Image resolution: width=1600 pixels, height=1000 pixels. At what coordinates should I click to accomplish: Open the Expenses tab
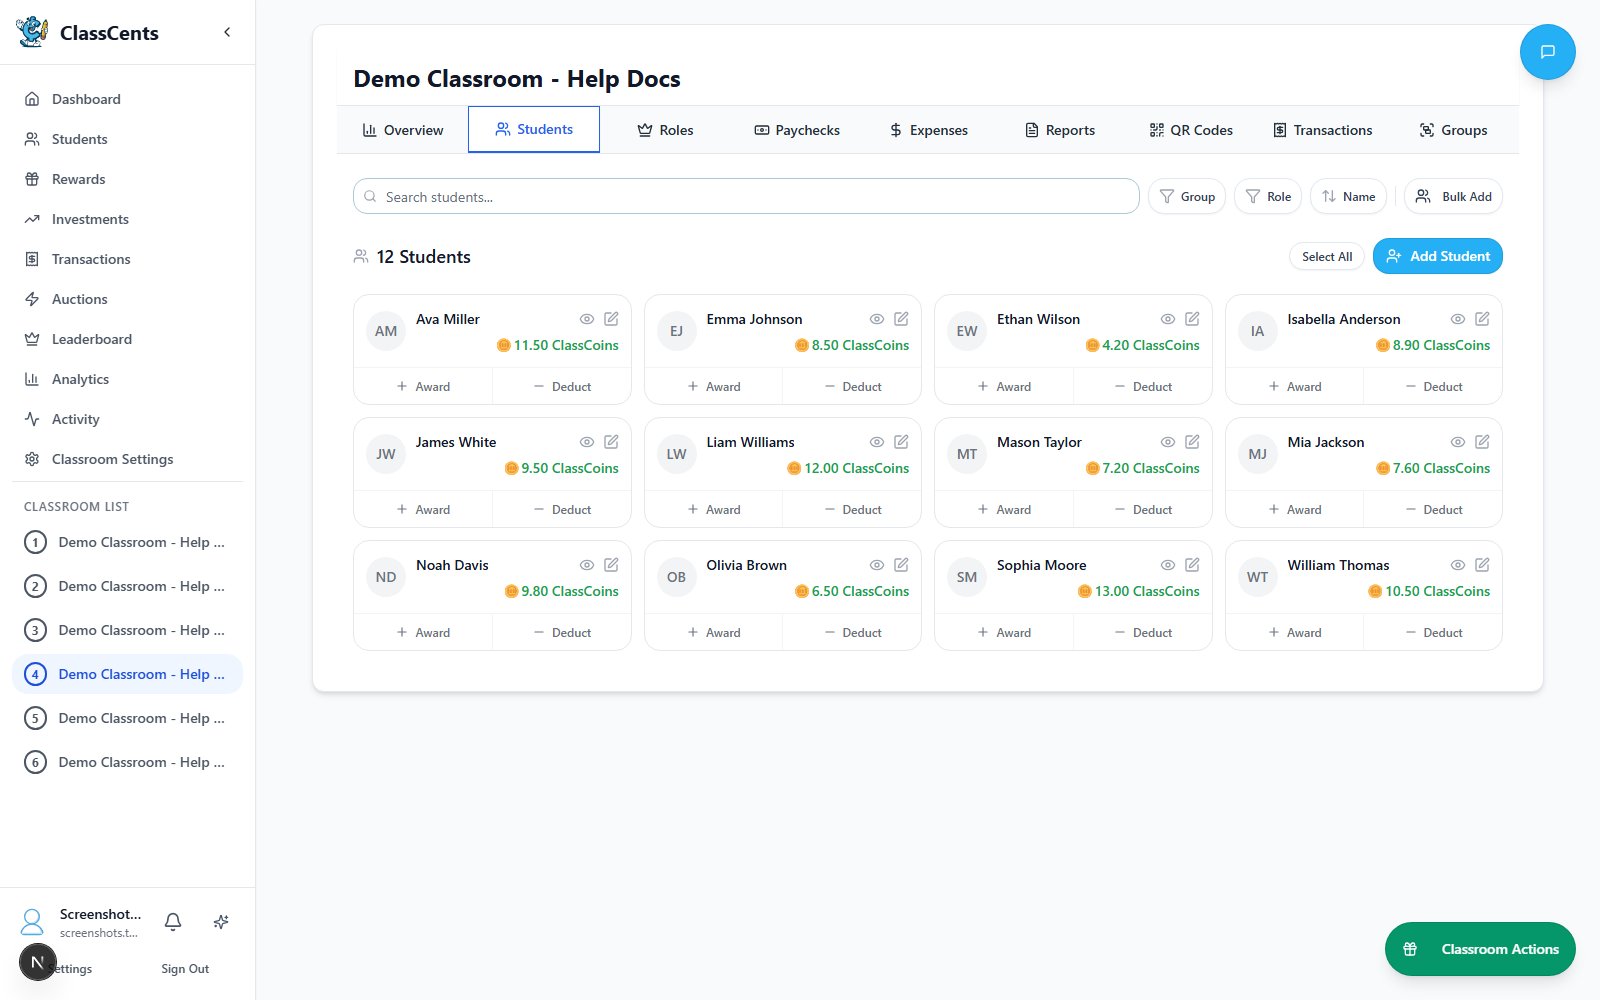(929, 130)
